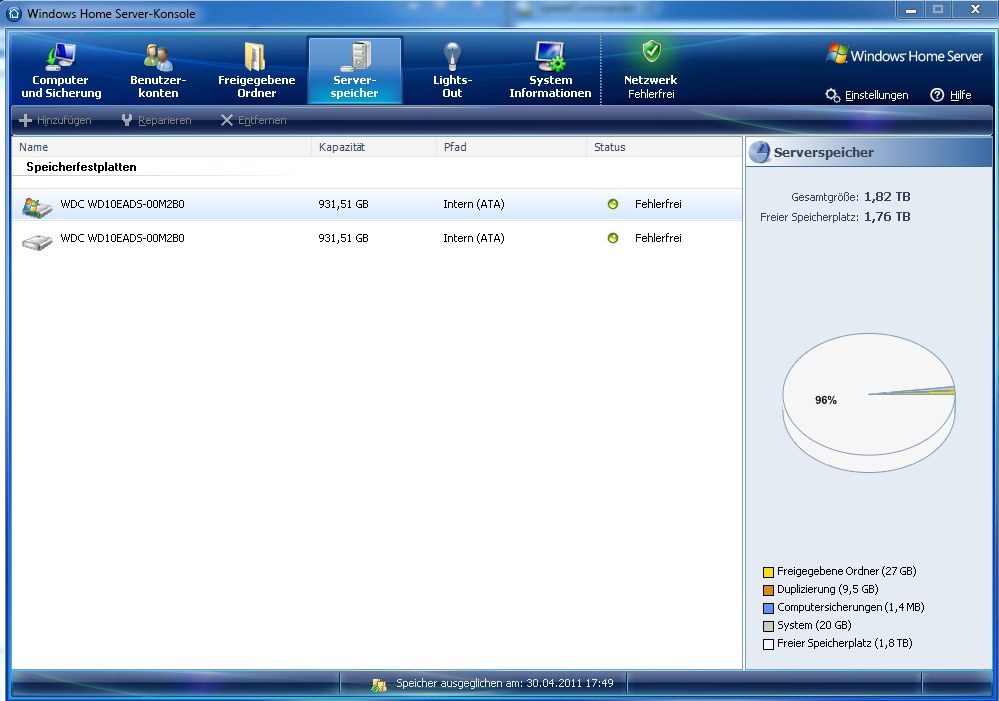
Task: Click the System (20 GB) legend text
Action: tap(814, 625)
